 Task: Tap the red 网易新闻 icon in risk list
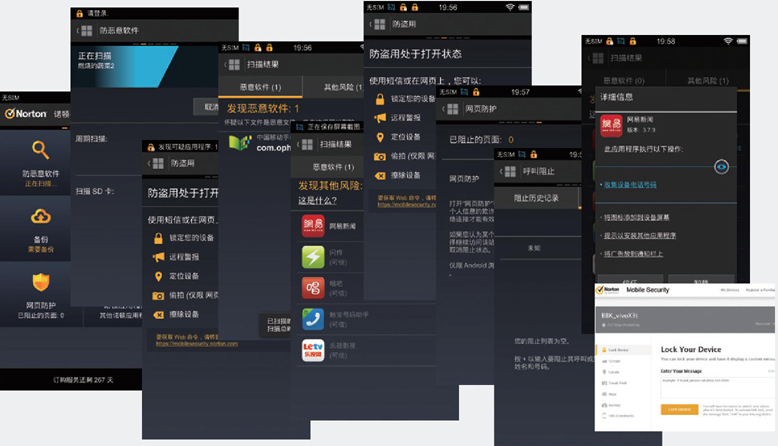[x=313, y=226]
